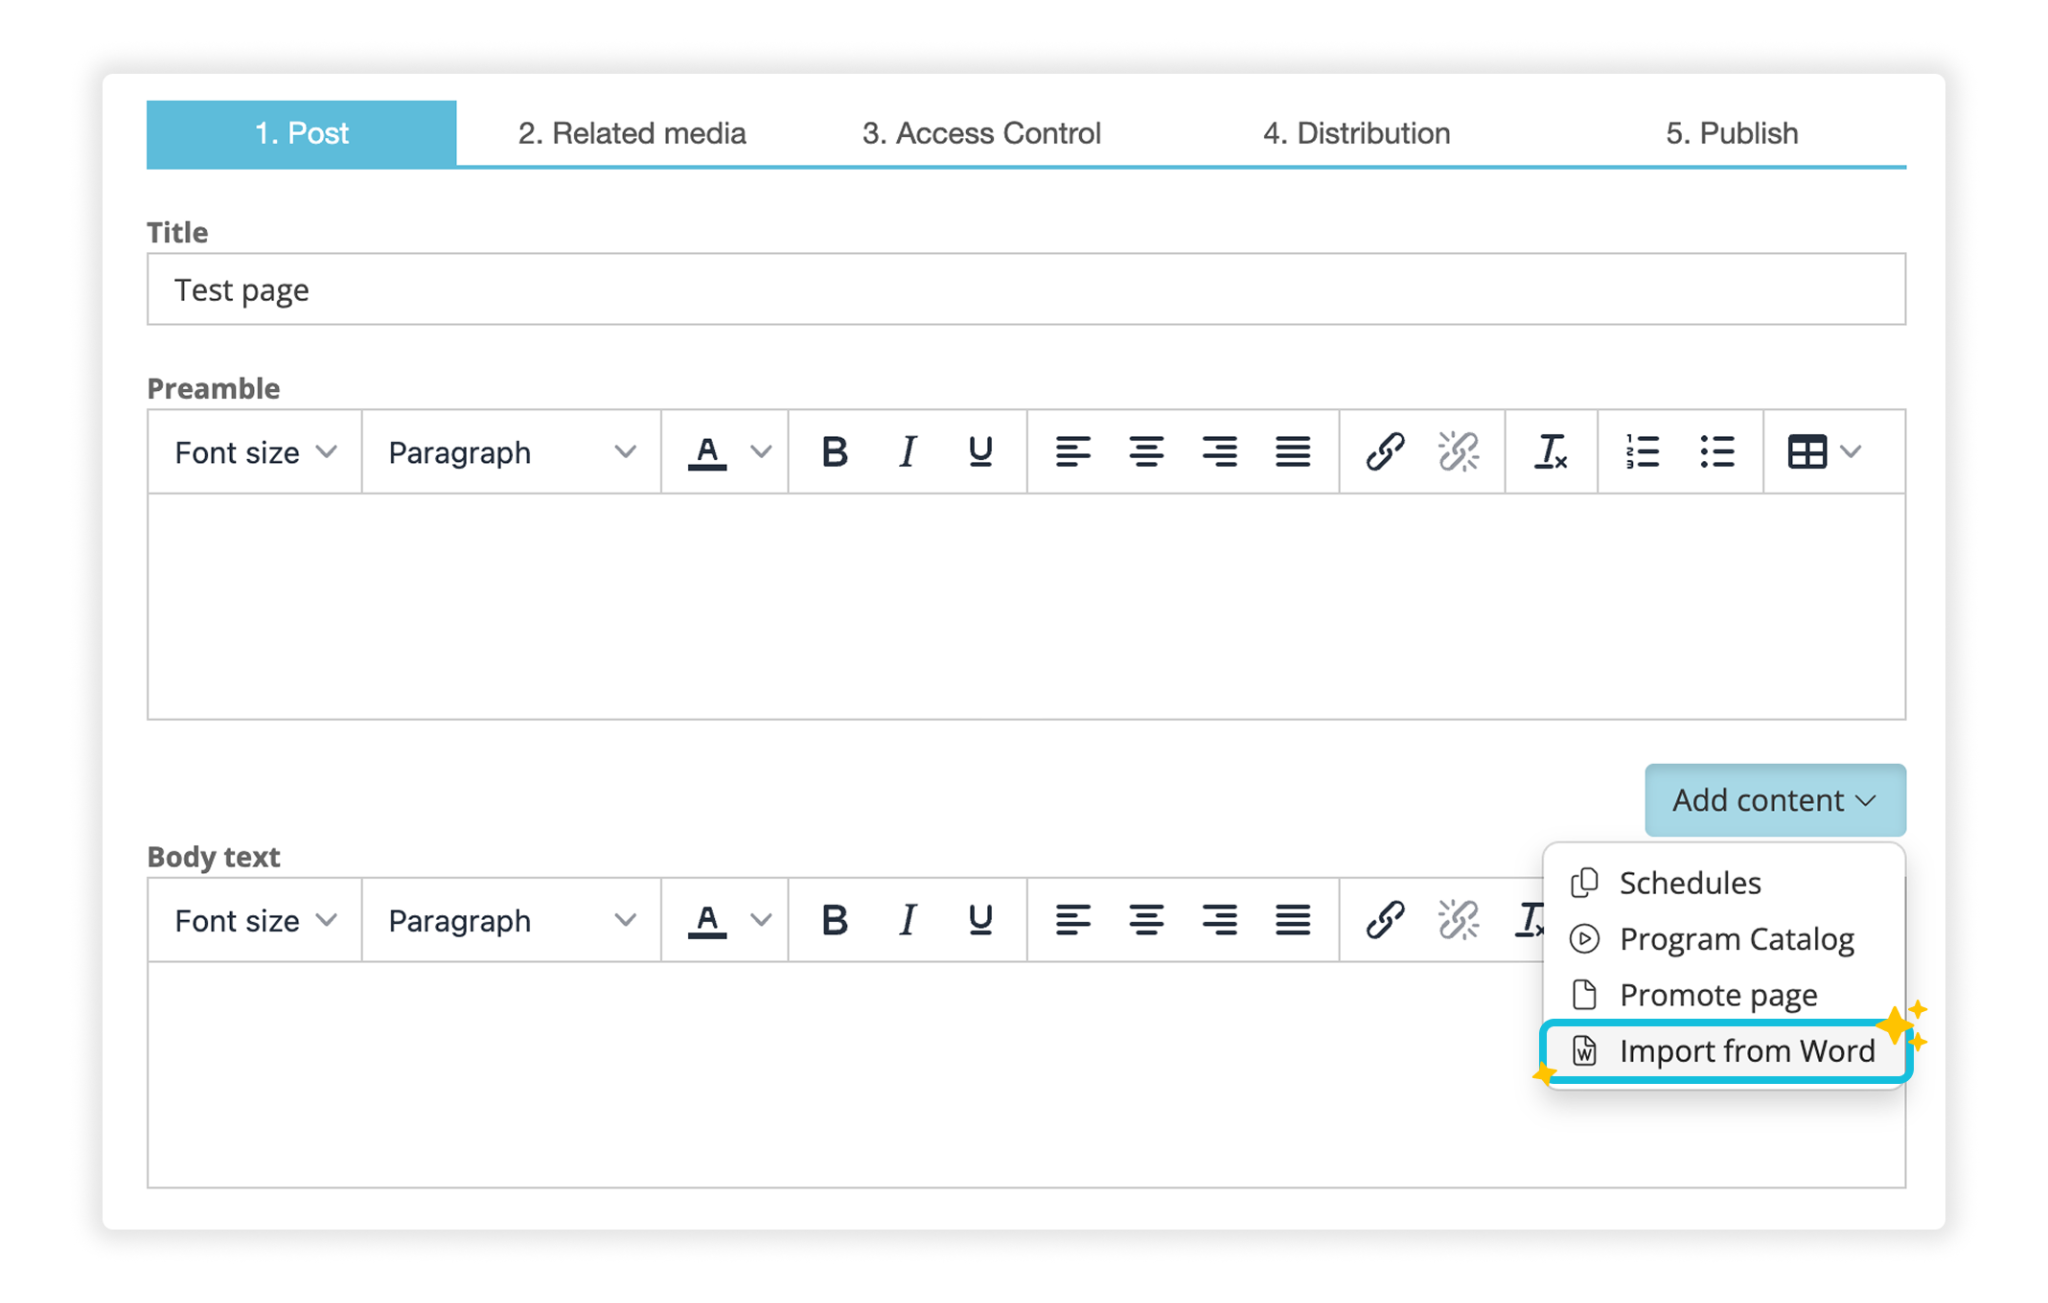
Task: Clear formatting in Preamble toolbar
Action: pos(1550,452)
